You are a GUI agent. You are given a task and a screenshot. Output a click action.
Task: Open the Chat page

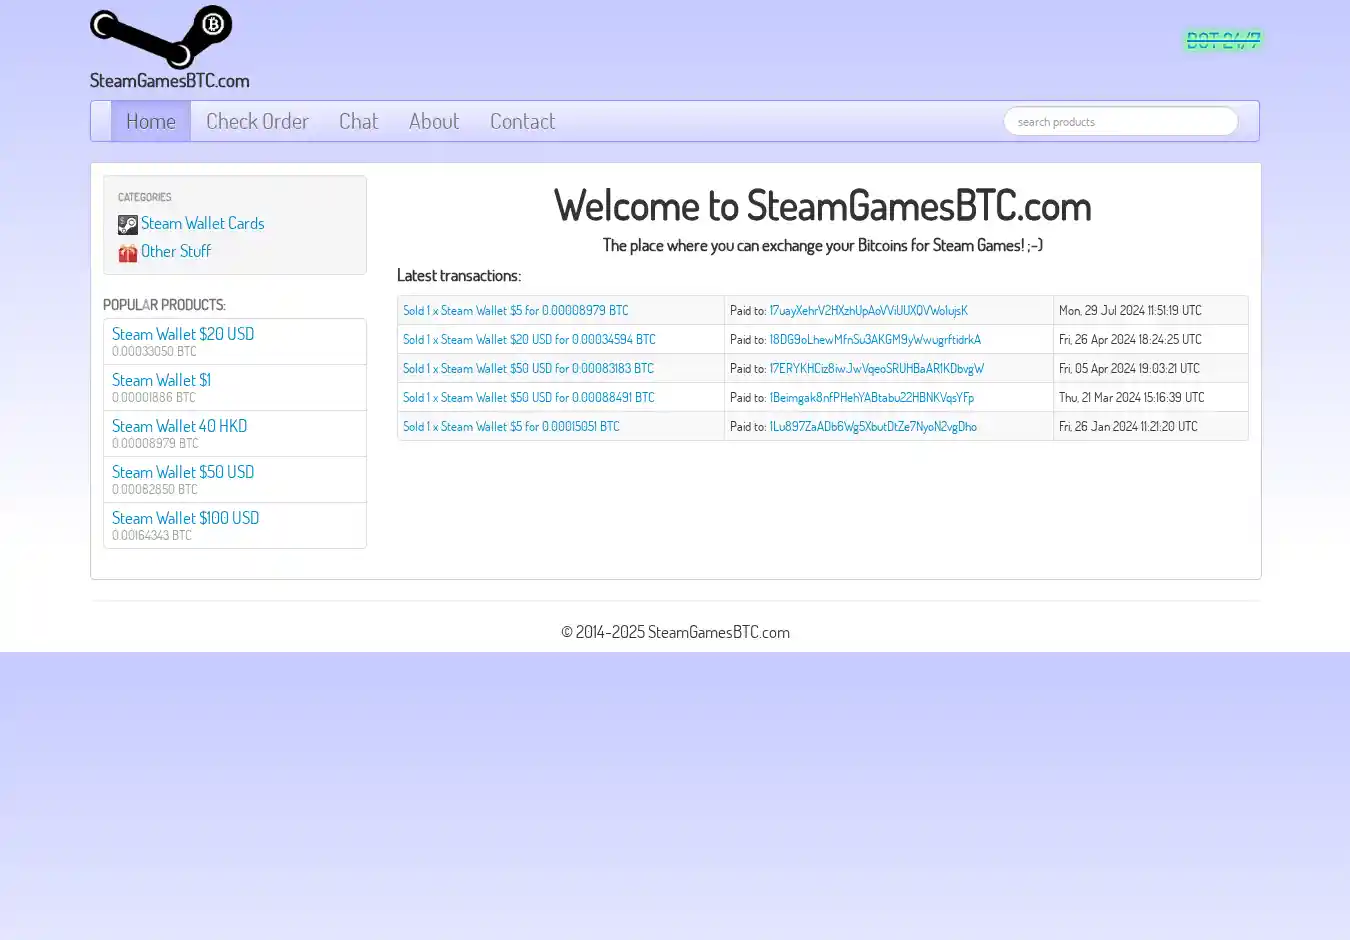pyautogui.click(x=358, y=121)
